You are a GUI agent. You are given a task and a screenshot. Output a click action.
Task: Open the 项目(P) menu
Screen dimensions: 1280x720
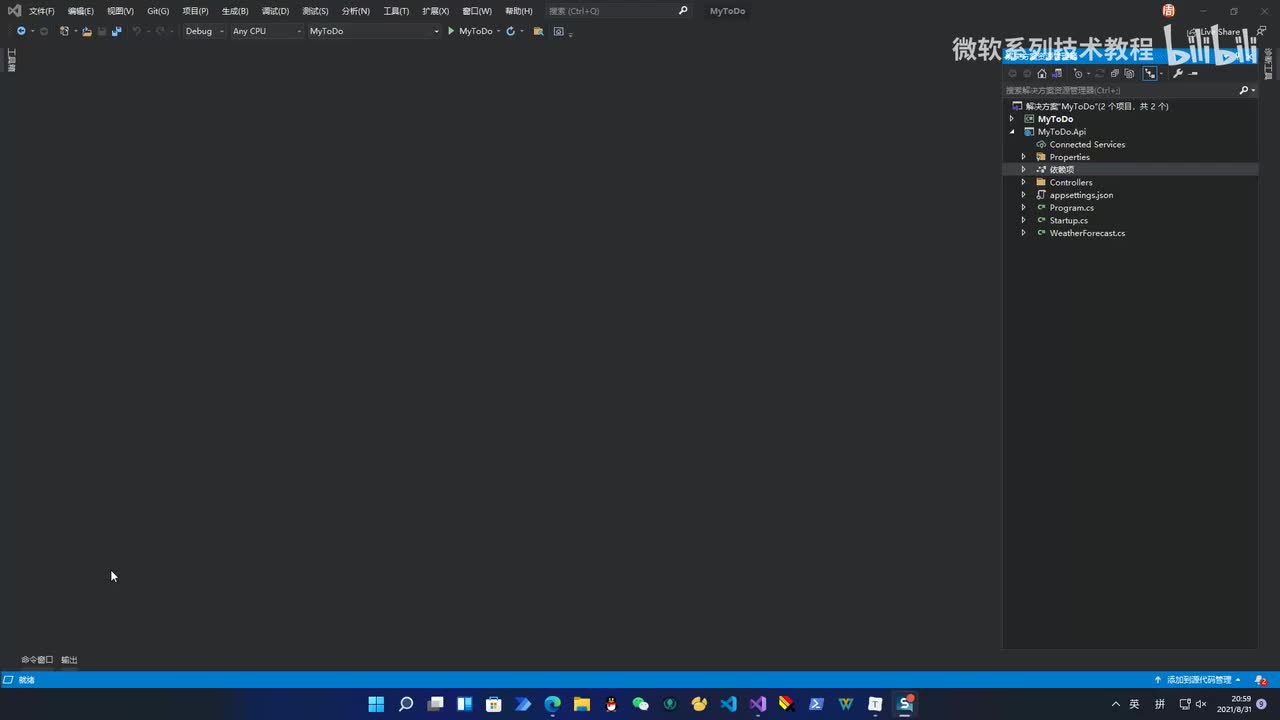(x=195, y=11)
